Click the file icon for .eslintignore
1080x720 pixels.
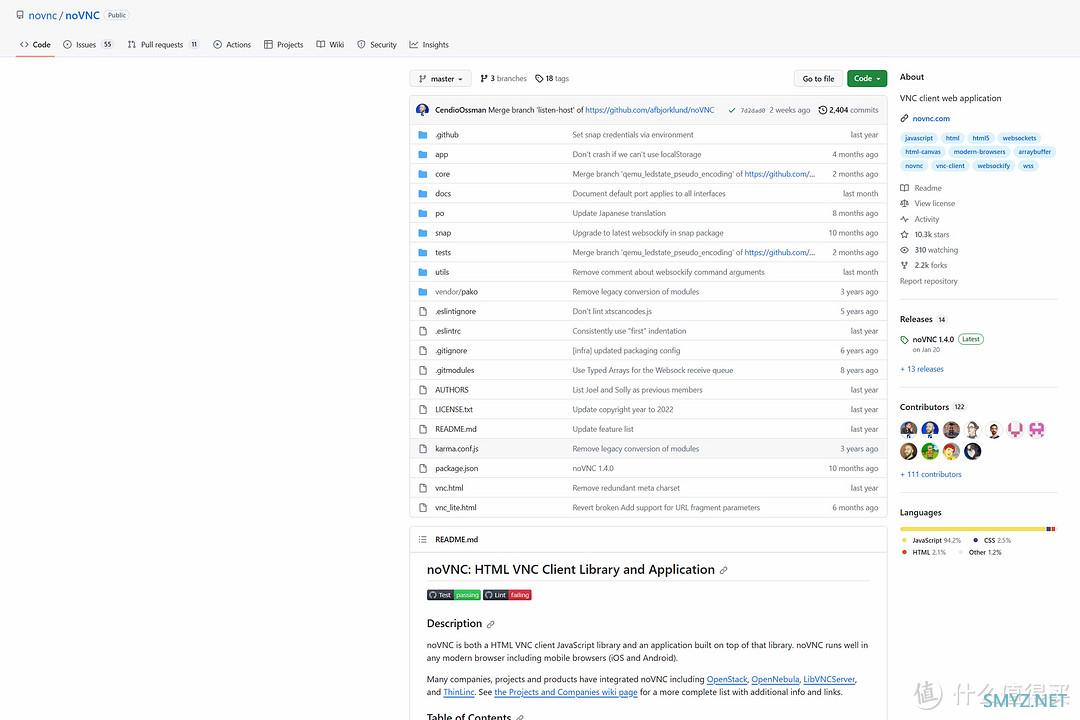pos(423,311)
